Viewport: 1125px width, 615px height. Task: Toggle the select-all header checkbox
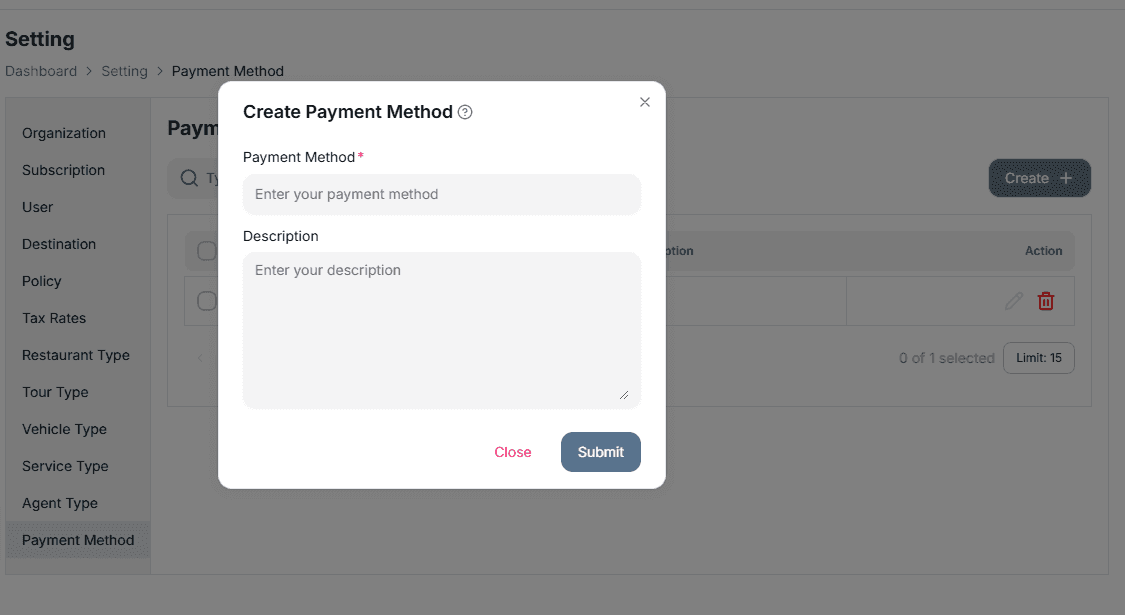click(207, 251)
